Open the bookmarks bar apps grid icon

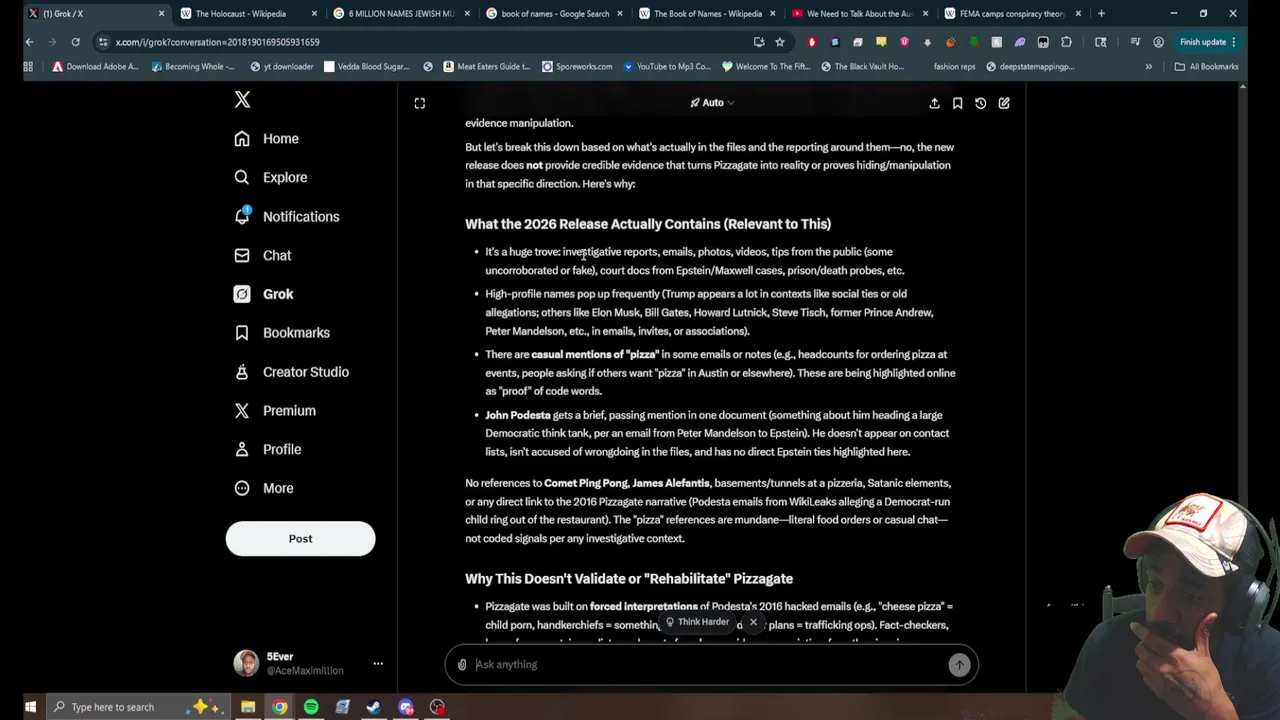(x=28, y=67)
